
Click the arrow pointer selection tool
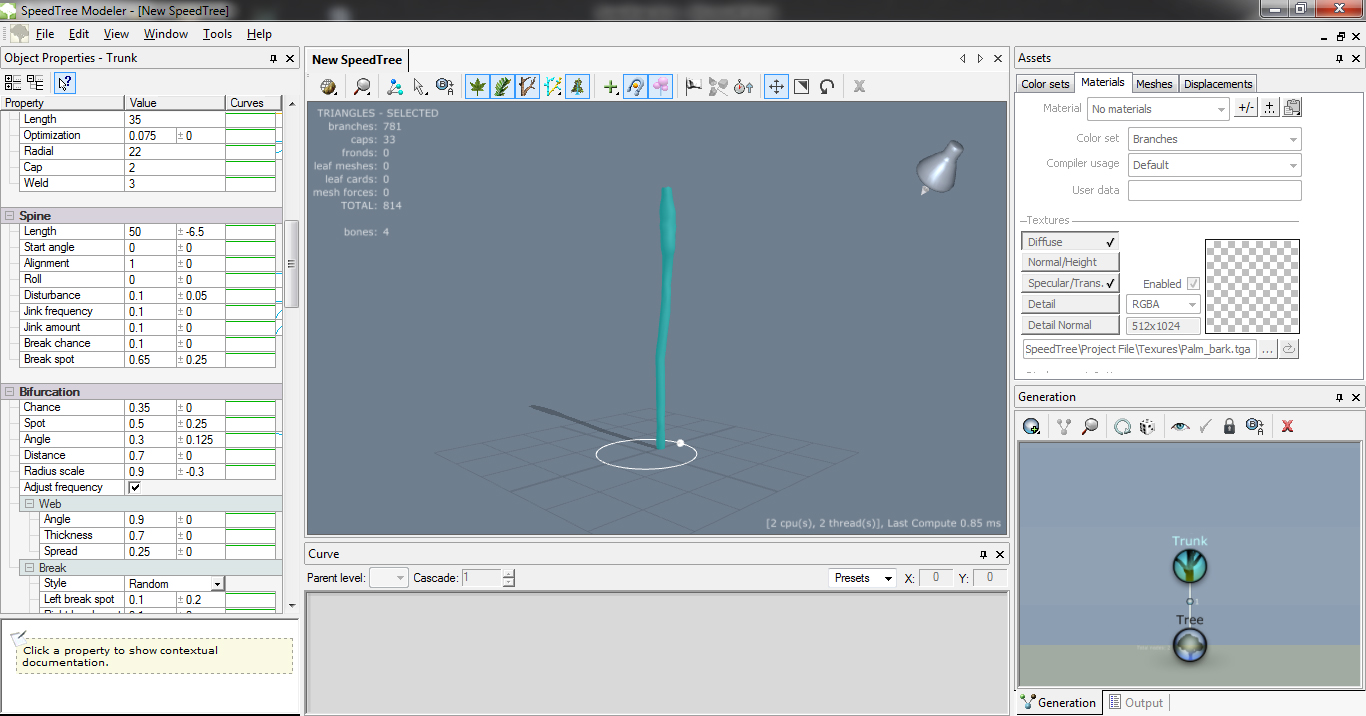point(420,87)
